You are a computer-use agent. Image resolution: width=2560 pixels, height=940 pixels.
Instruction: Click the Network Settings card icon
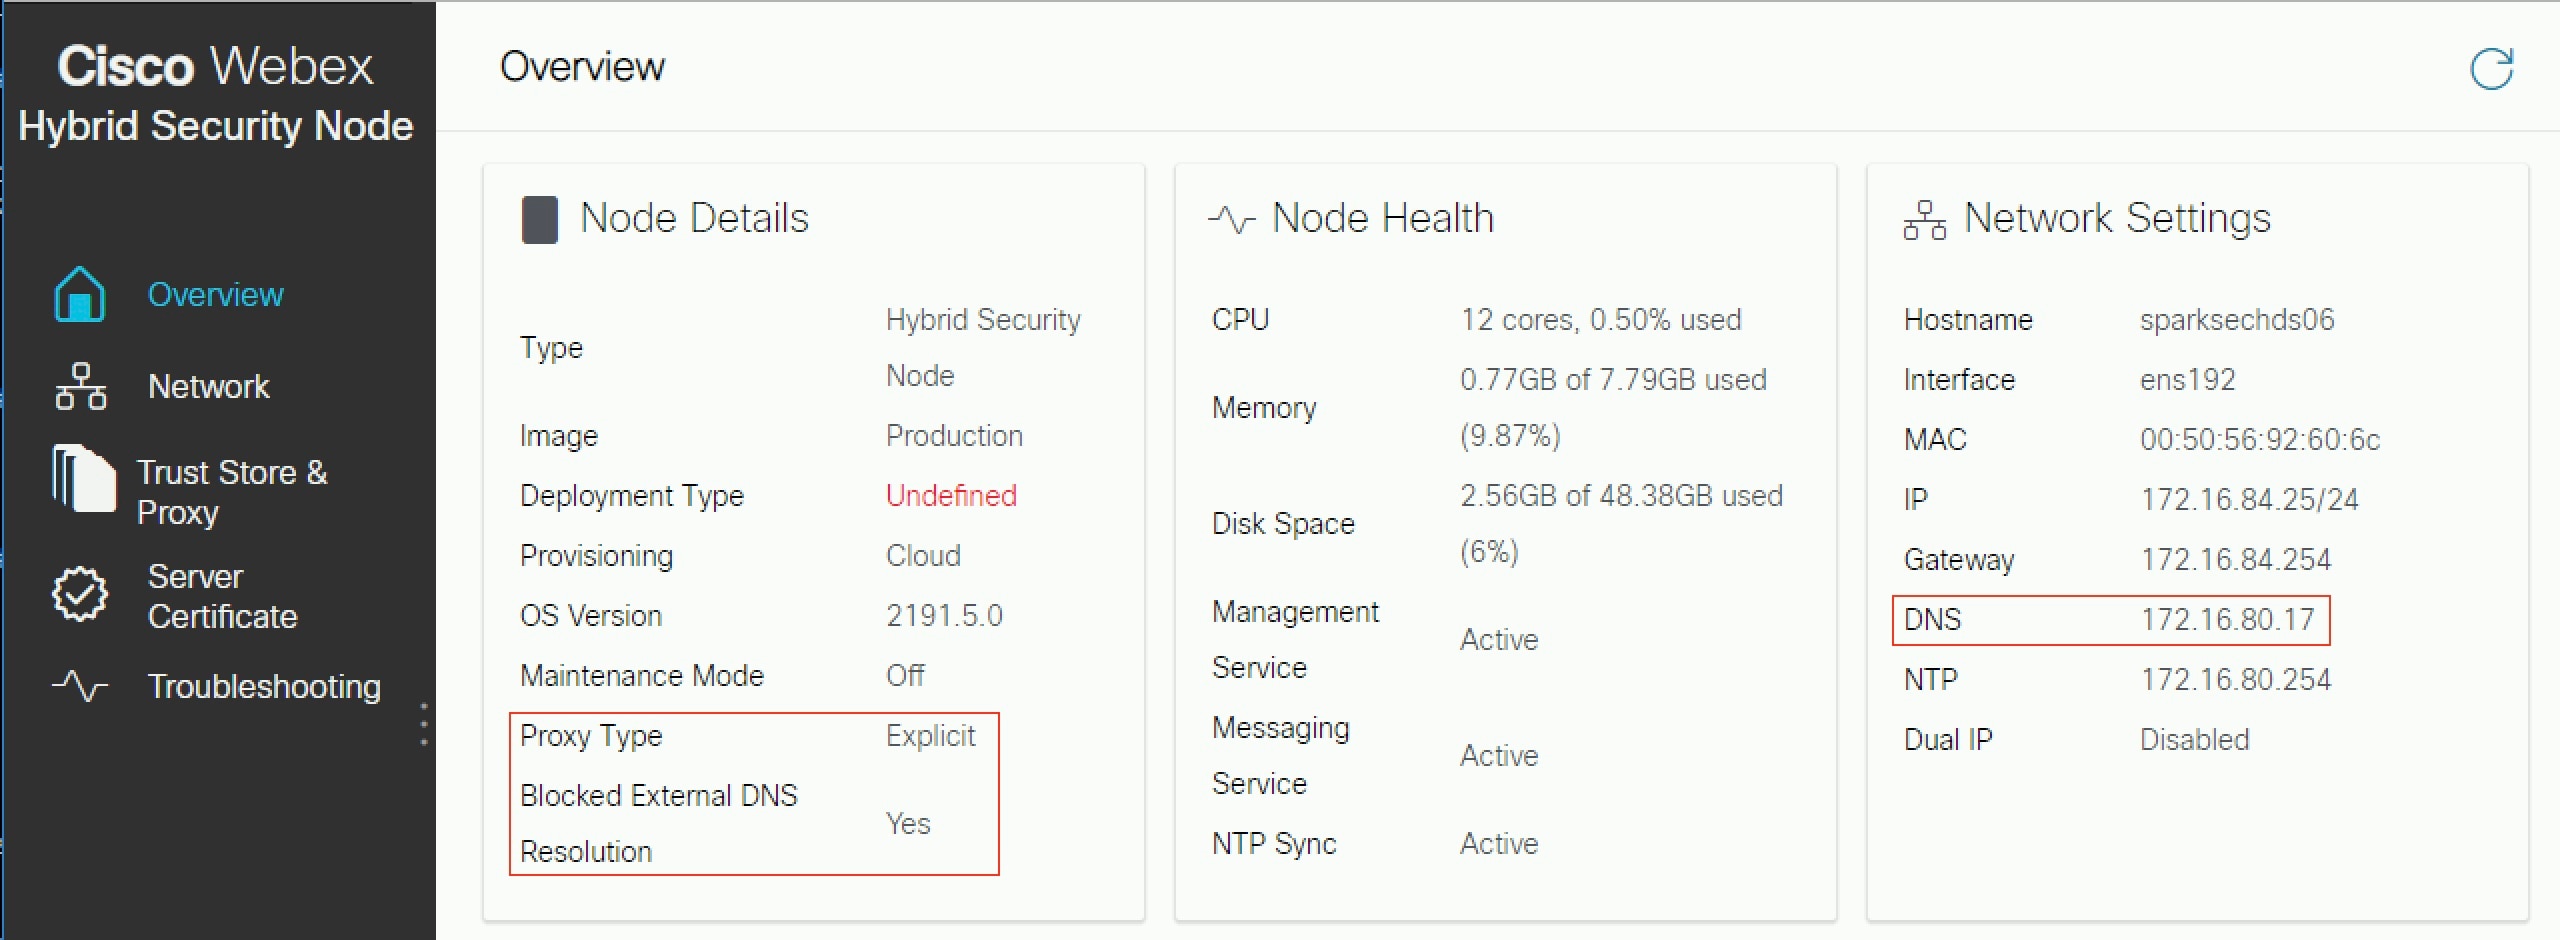[x=1925, y=220]
